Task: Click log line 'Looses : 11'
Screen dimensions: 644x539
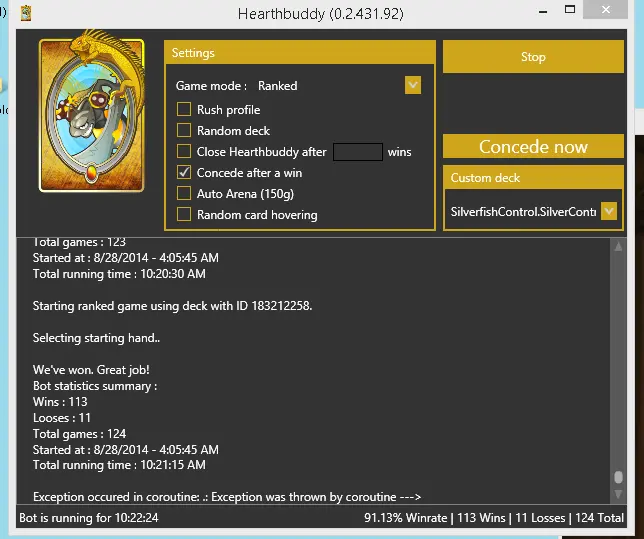Action: pyautogui.click(x=62, y=418)
